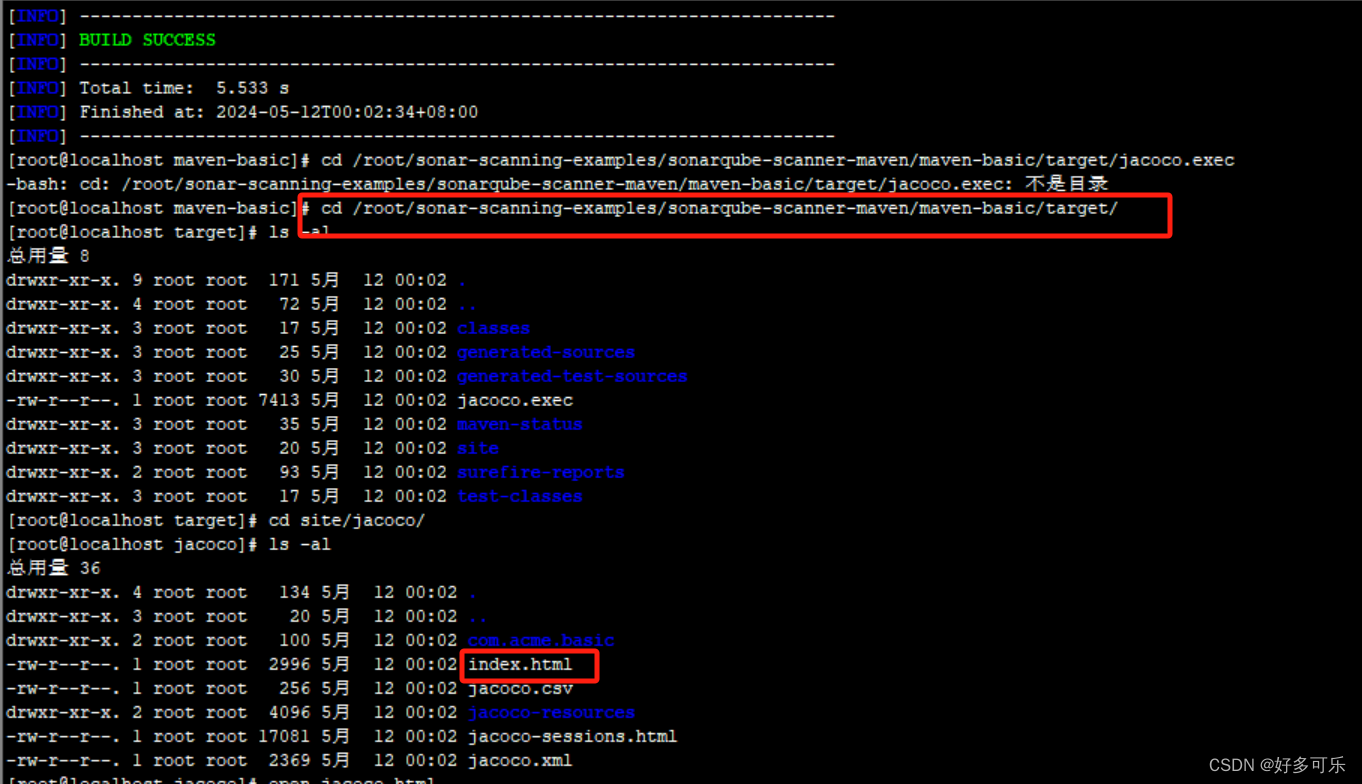Viewport: 1362px width, 784px height.
Task: Click the 'jacoco.xml' file name
Action: point(520,760)
